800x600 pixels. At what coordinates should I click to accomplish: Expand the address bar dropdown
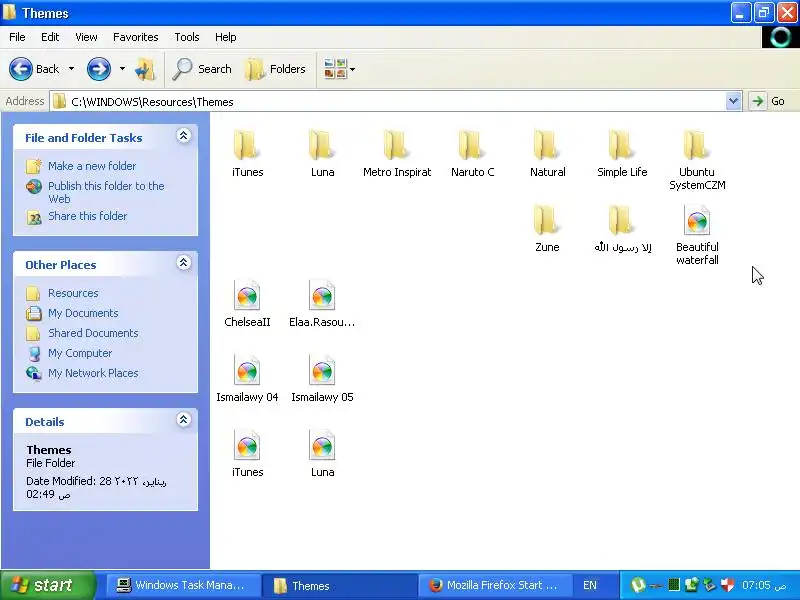point(733,101)
